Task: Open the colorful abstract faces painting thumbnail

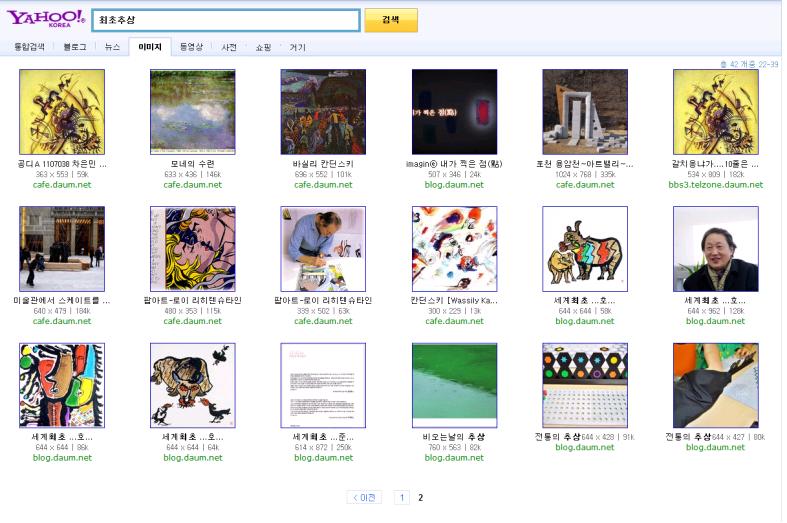Action: click(62, 385)
